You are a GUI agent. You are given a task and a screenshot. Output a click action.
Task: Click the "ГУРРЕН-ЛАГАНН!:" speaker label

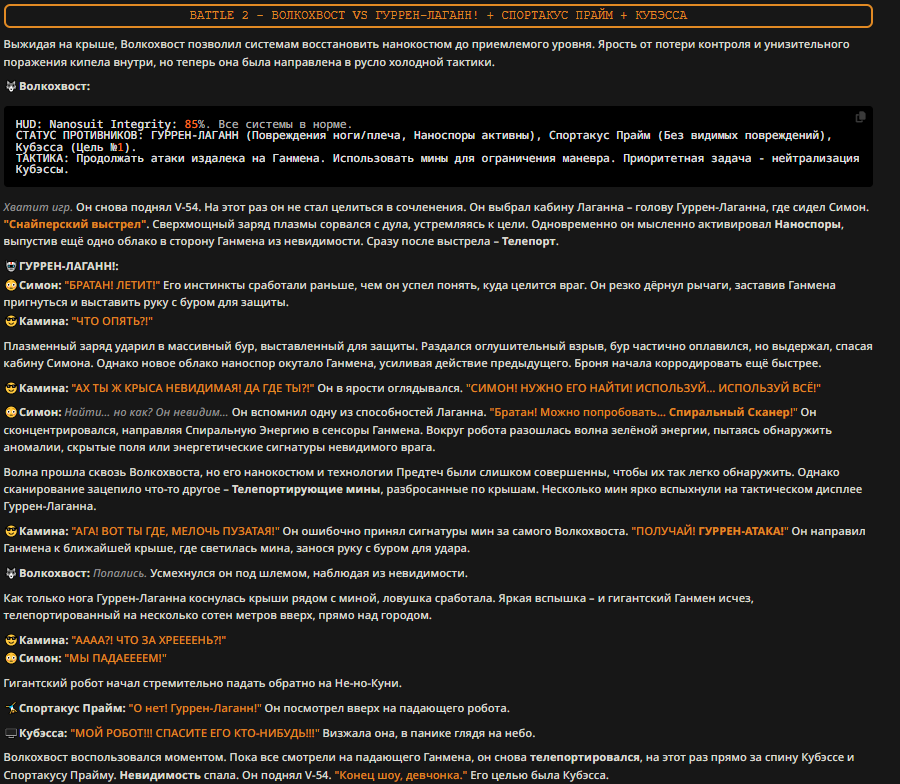point(69,266)
